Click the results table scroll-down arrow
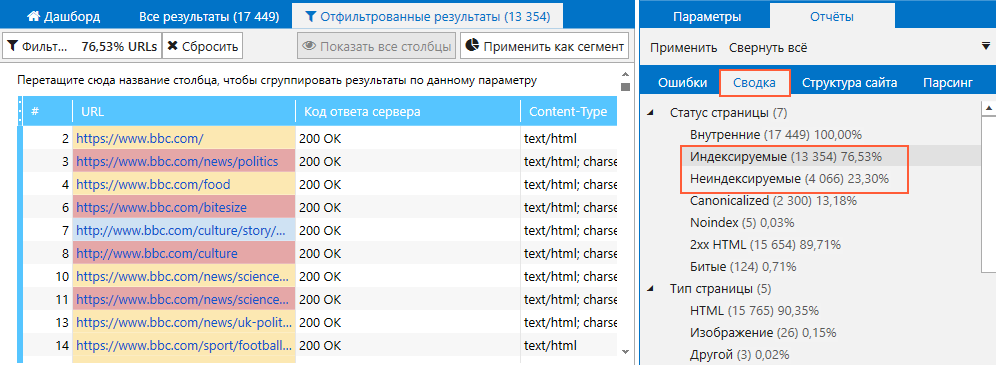996x365 pixels. pos(625,351)
